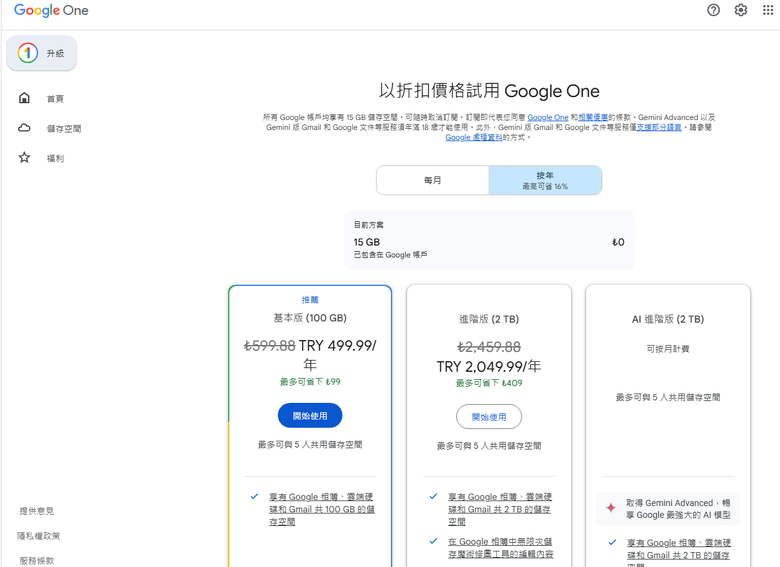Click the checkmark beside 100 GB storage feature

pos(254,496)
